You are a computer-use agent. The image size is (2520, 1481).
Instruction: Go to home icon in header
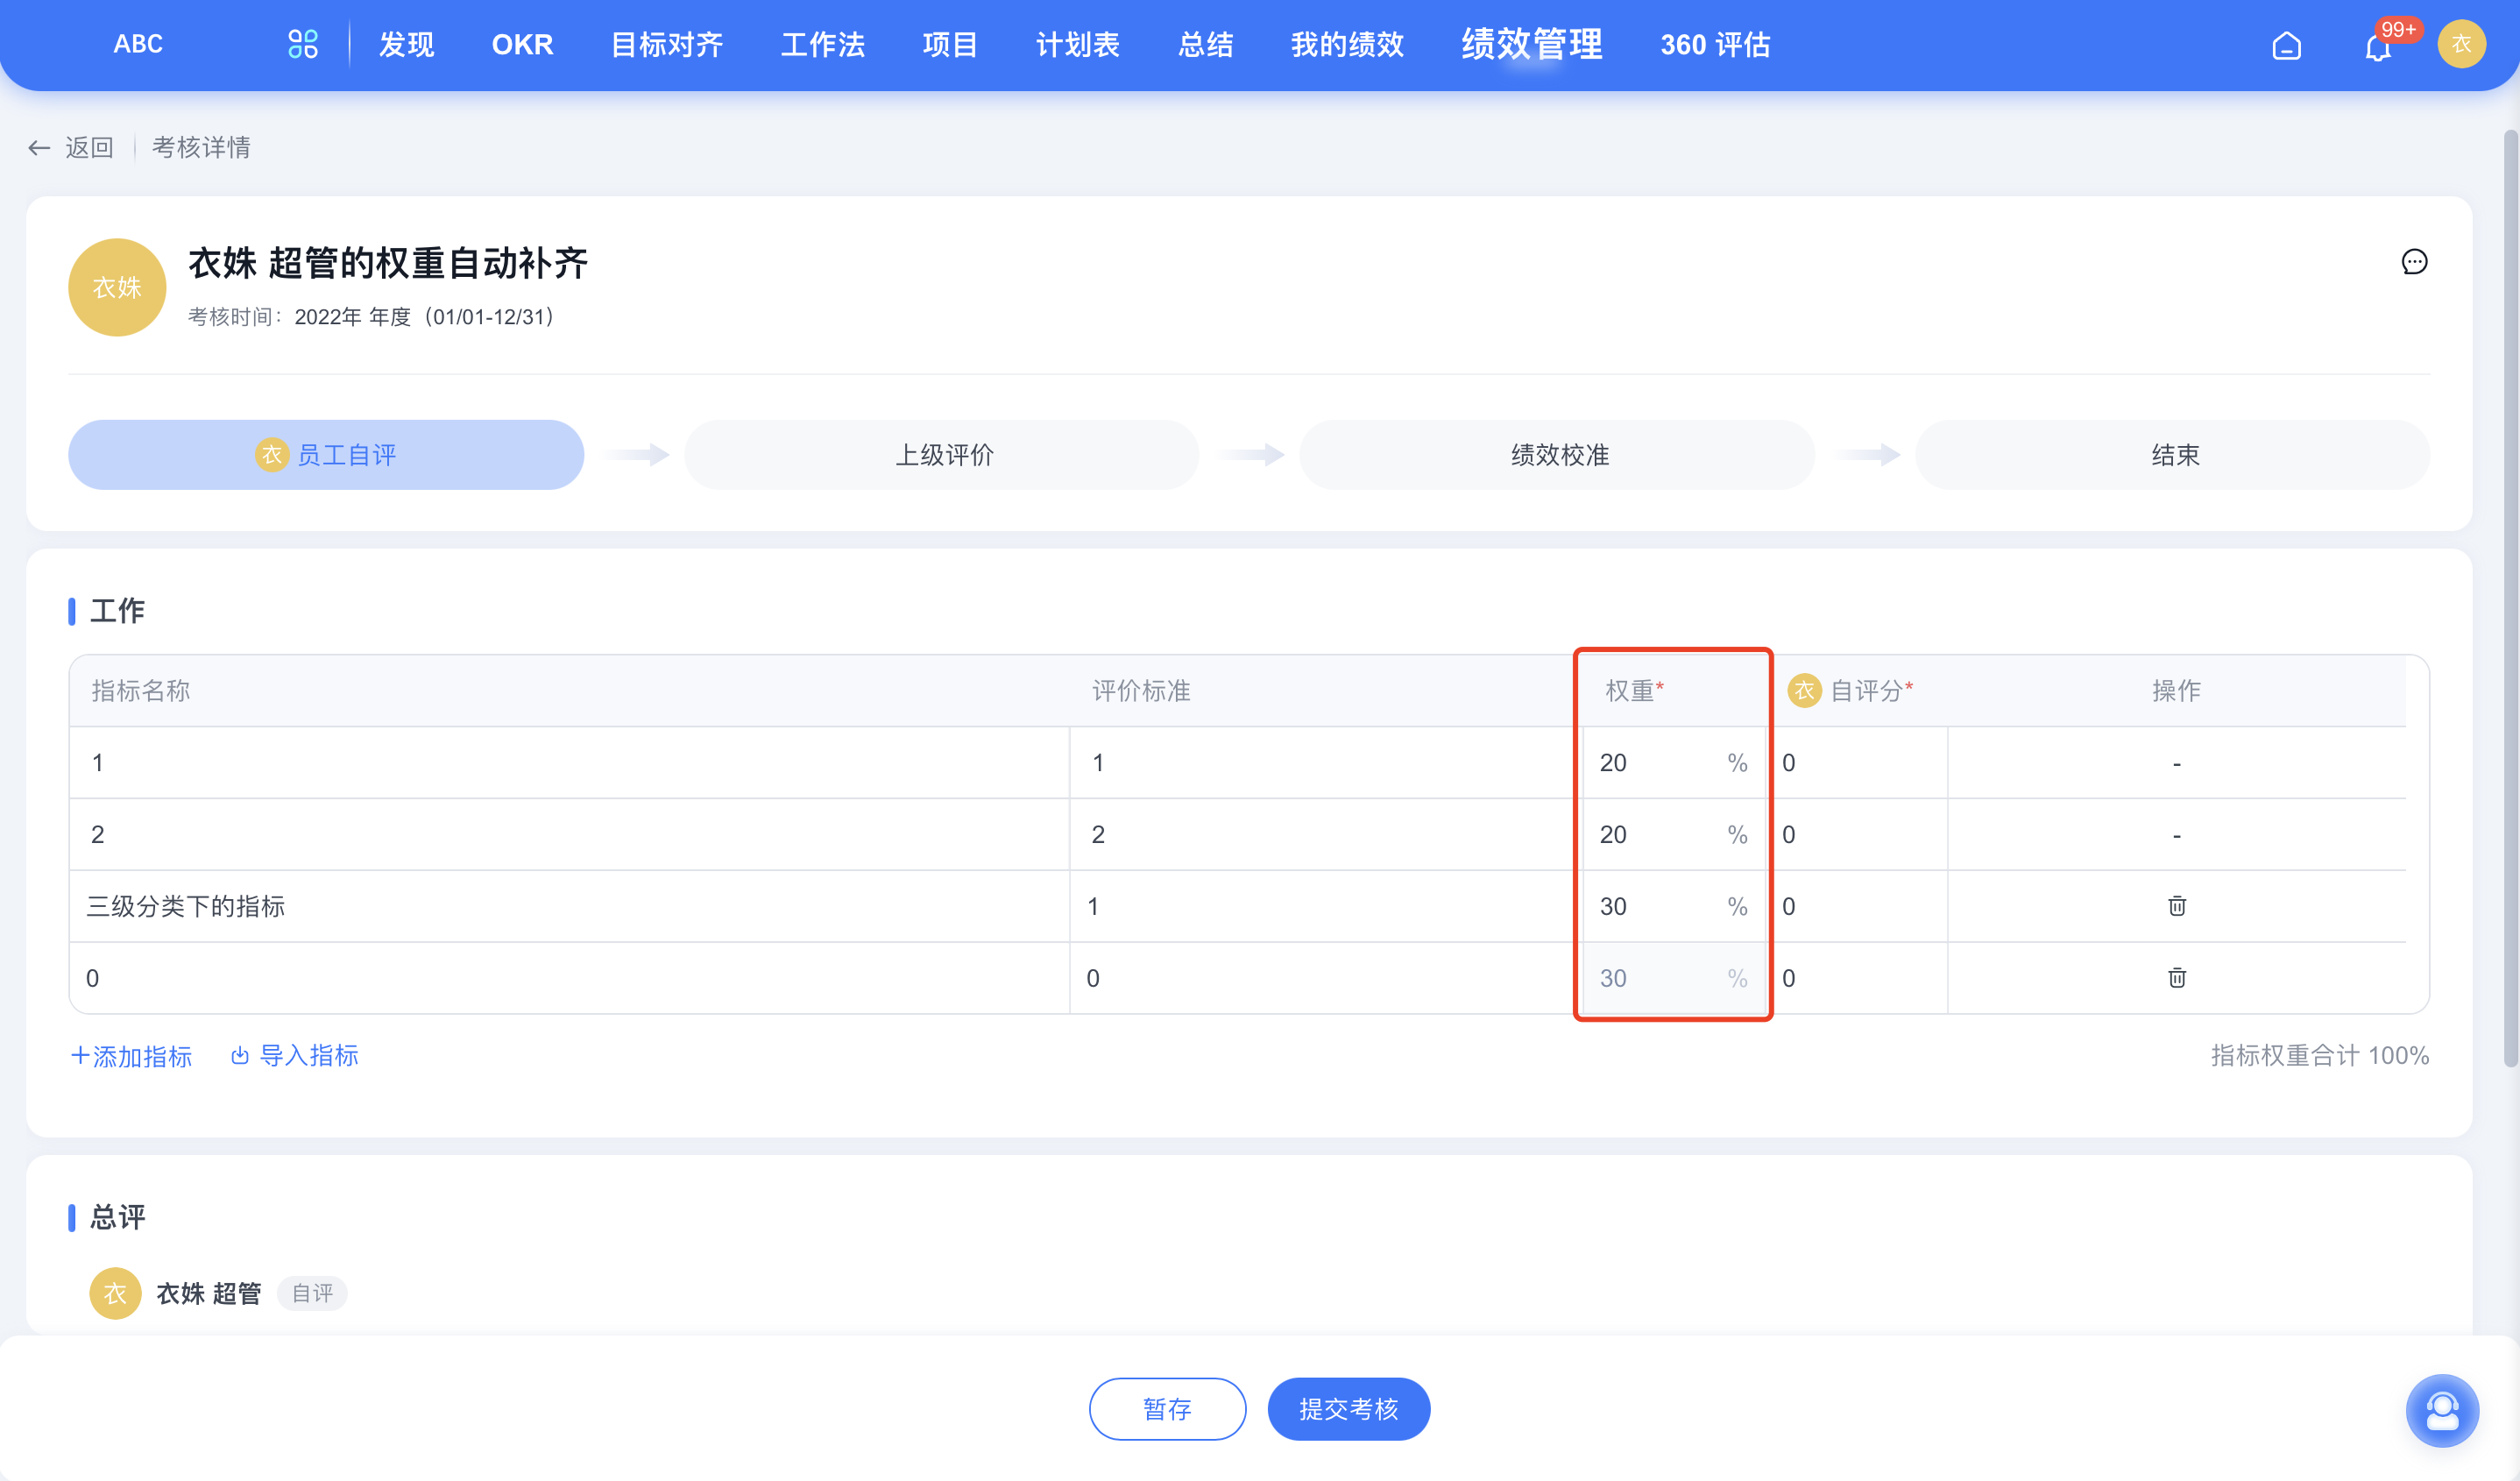(2286, 45)
